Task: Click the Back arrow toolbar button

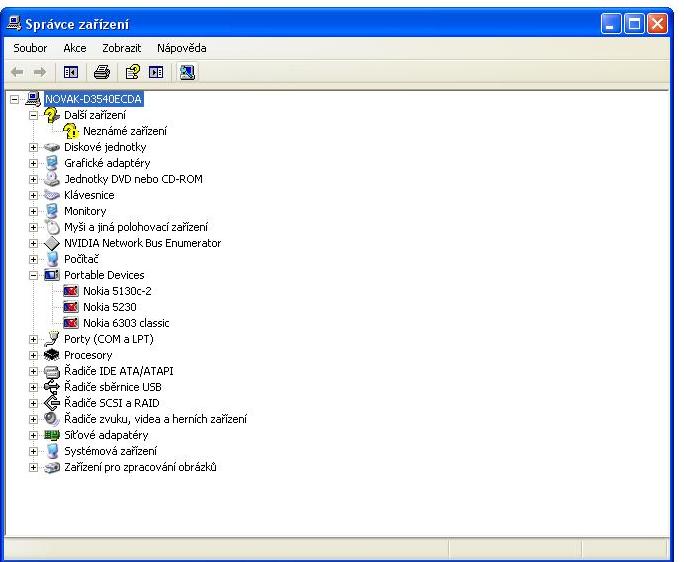Action: pyautogui.click(x=17, y=72)
